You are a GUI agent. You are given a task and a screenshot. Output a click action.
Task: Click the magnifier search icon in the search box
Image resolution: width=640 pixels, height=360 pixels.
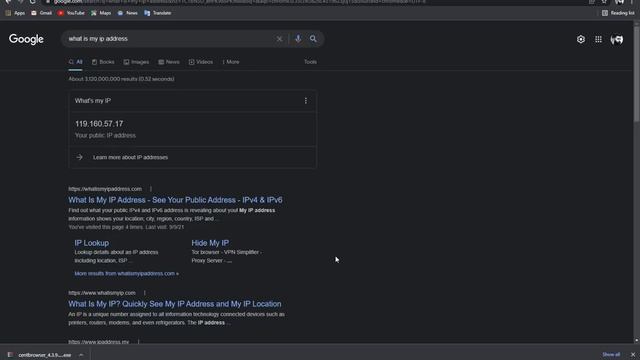313,39
